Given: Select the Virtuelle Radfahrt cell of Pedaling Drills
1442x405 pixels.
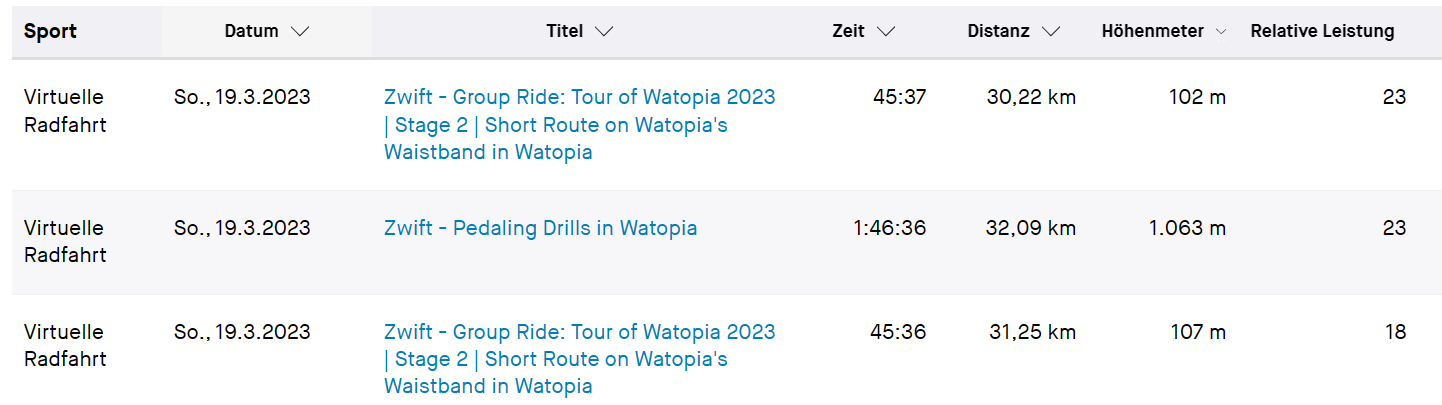Looking at the screenshot, I should coord(64,241).
